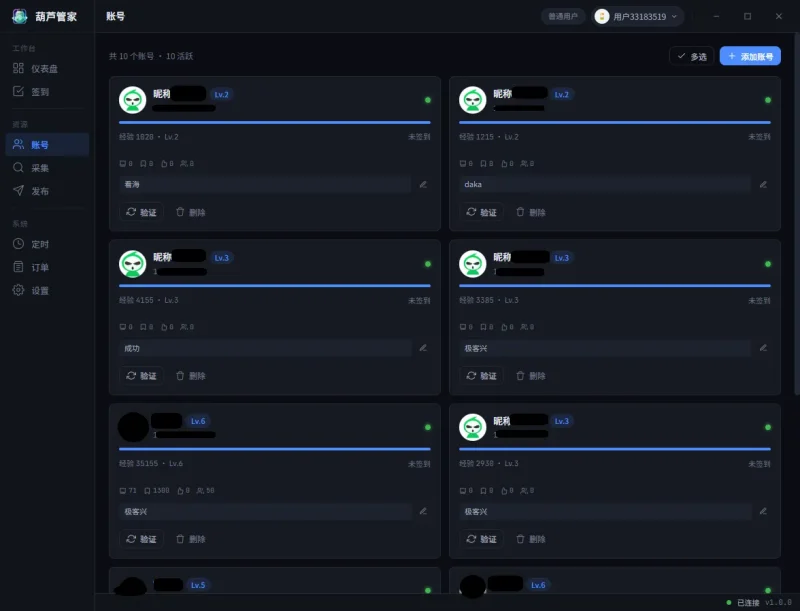Click 未签到 status on the 成功 card
Screen dimensions: 800x611
tap(419, 300)
